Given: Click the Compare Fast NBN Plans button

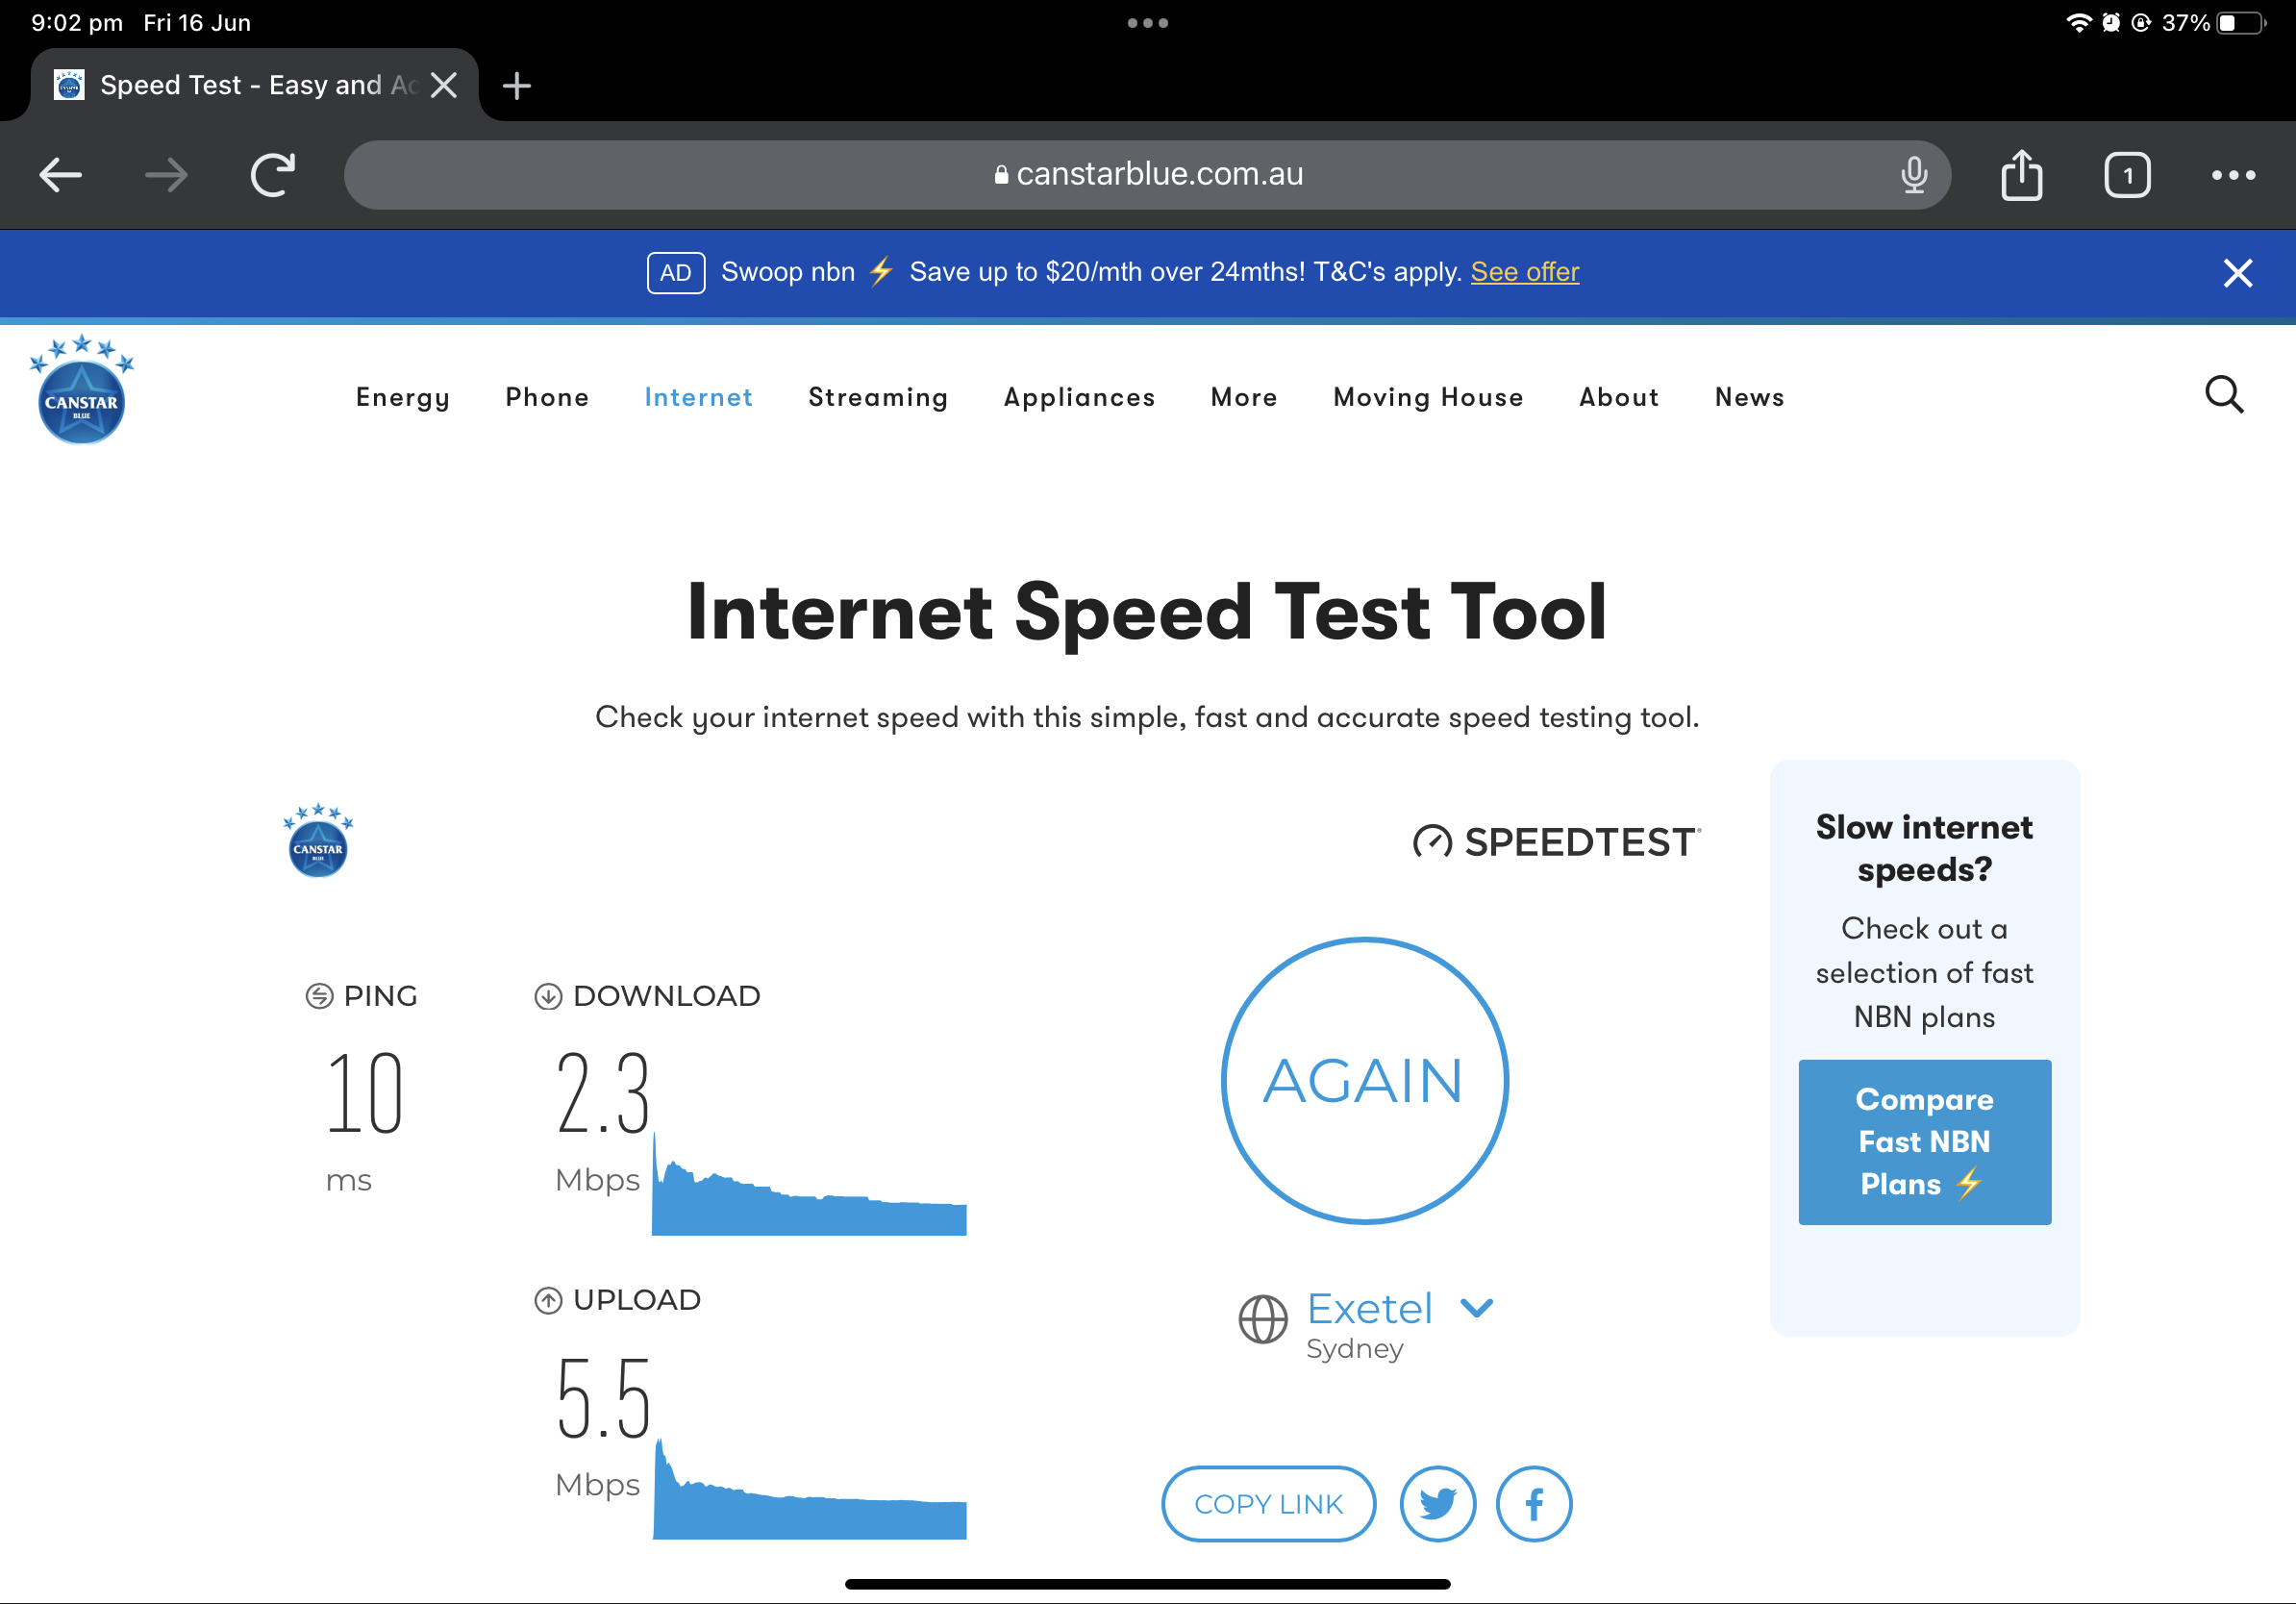Looking at the screenshot, I should click(1924, 1142).
